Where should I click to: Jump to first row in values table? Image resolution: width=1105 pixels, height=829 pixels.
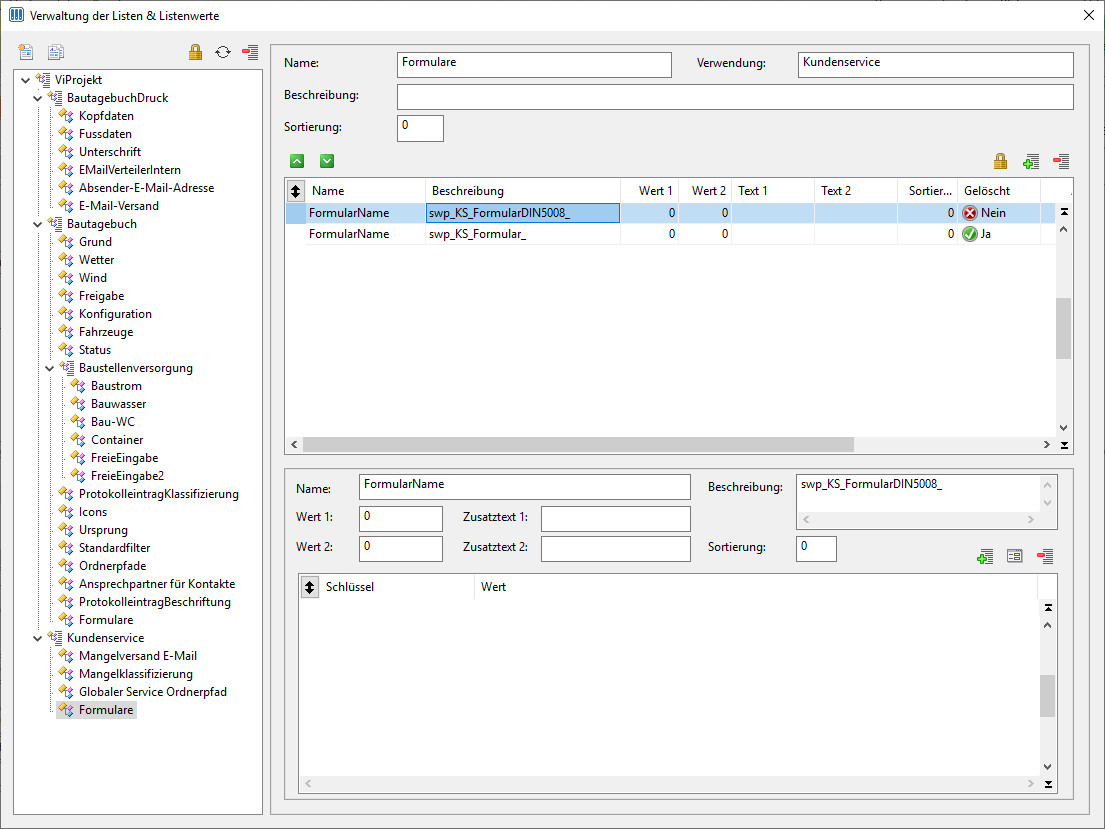[x=1064, y=211]
